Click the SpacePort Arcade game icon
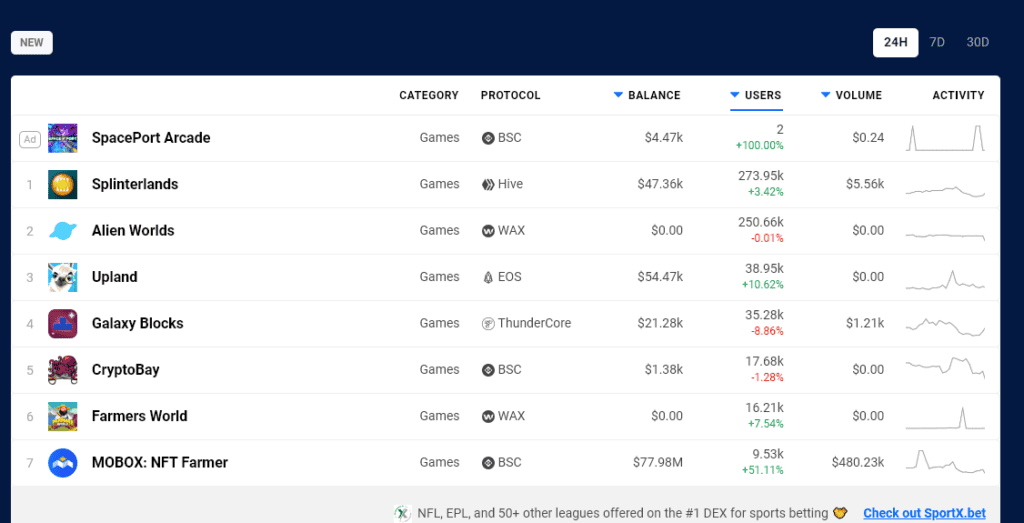1024x523 pixels. 63,138
